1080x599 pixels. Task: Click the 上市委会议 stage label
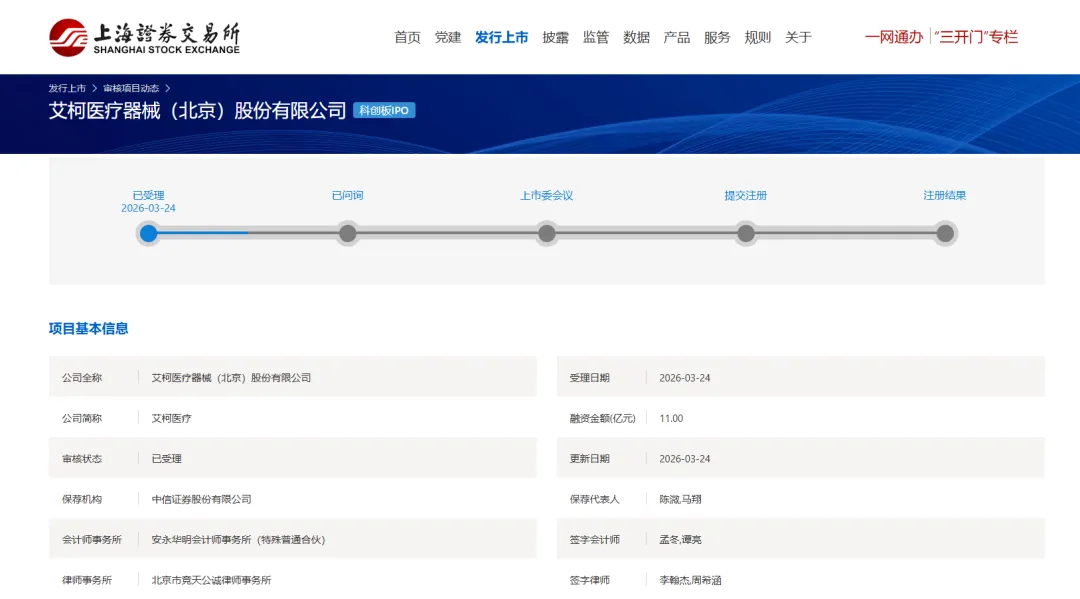tap(547, 196)
